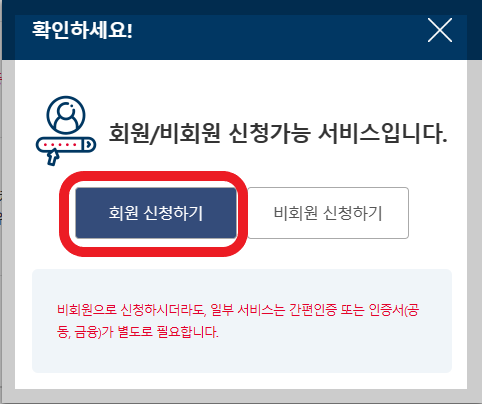The width and height of the screenshot is (482, 404).
Task: Click the user avatar circle icon
Action: click(66, 115)
